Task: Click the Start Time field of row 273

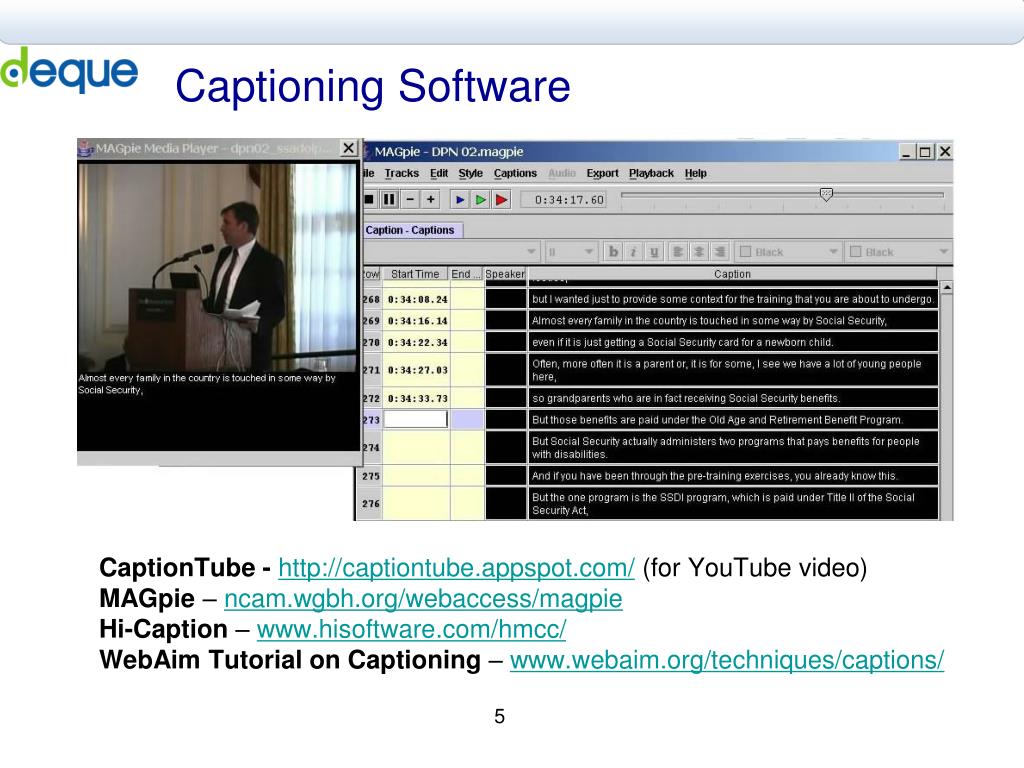Action: point(416,419)
